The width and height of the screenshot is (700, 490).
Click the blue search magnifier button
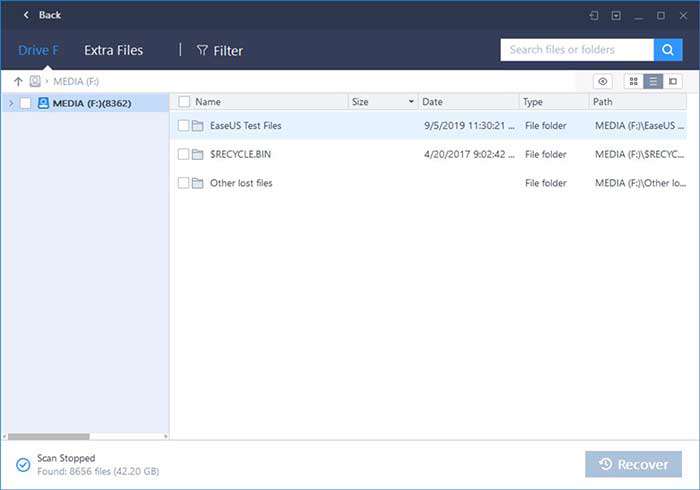pyautogui.click(x=668, y=50)
